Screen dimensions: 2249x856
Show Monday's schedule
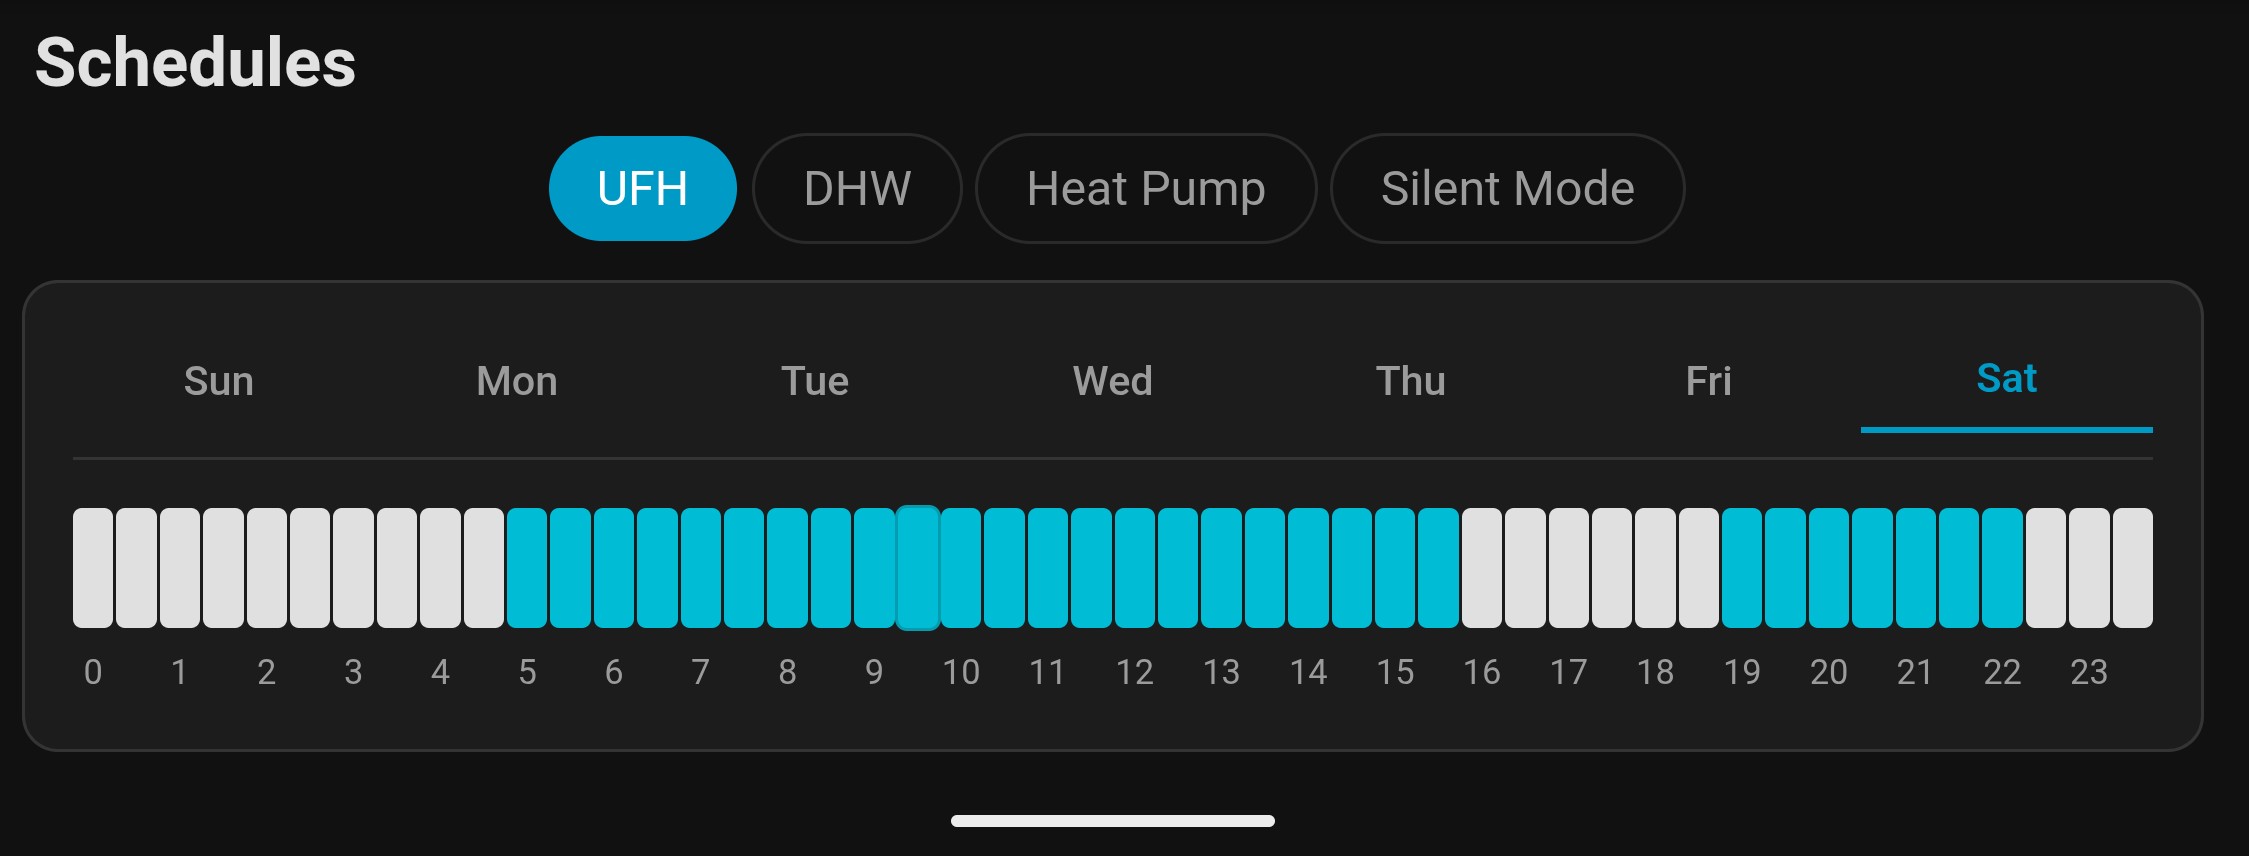(x=517, y=381)
